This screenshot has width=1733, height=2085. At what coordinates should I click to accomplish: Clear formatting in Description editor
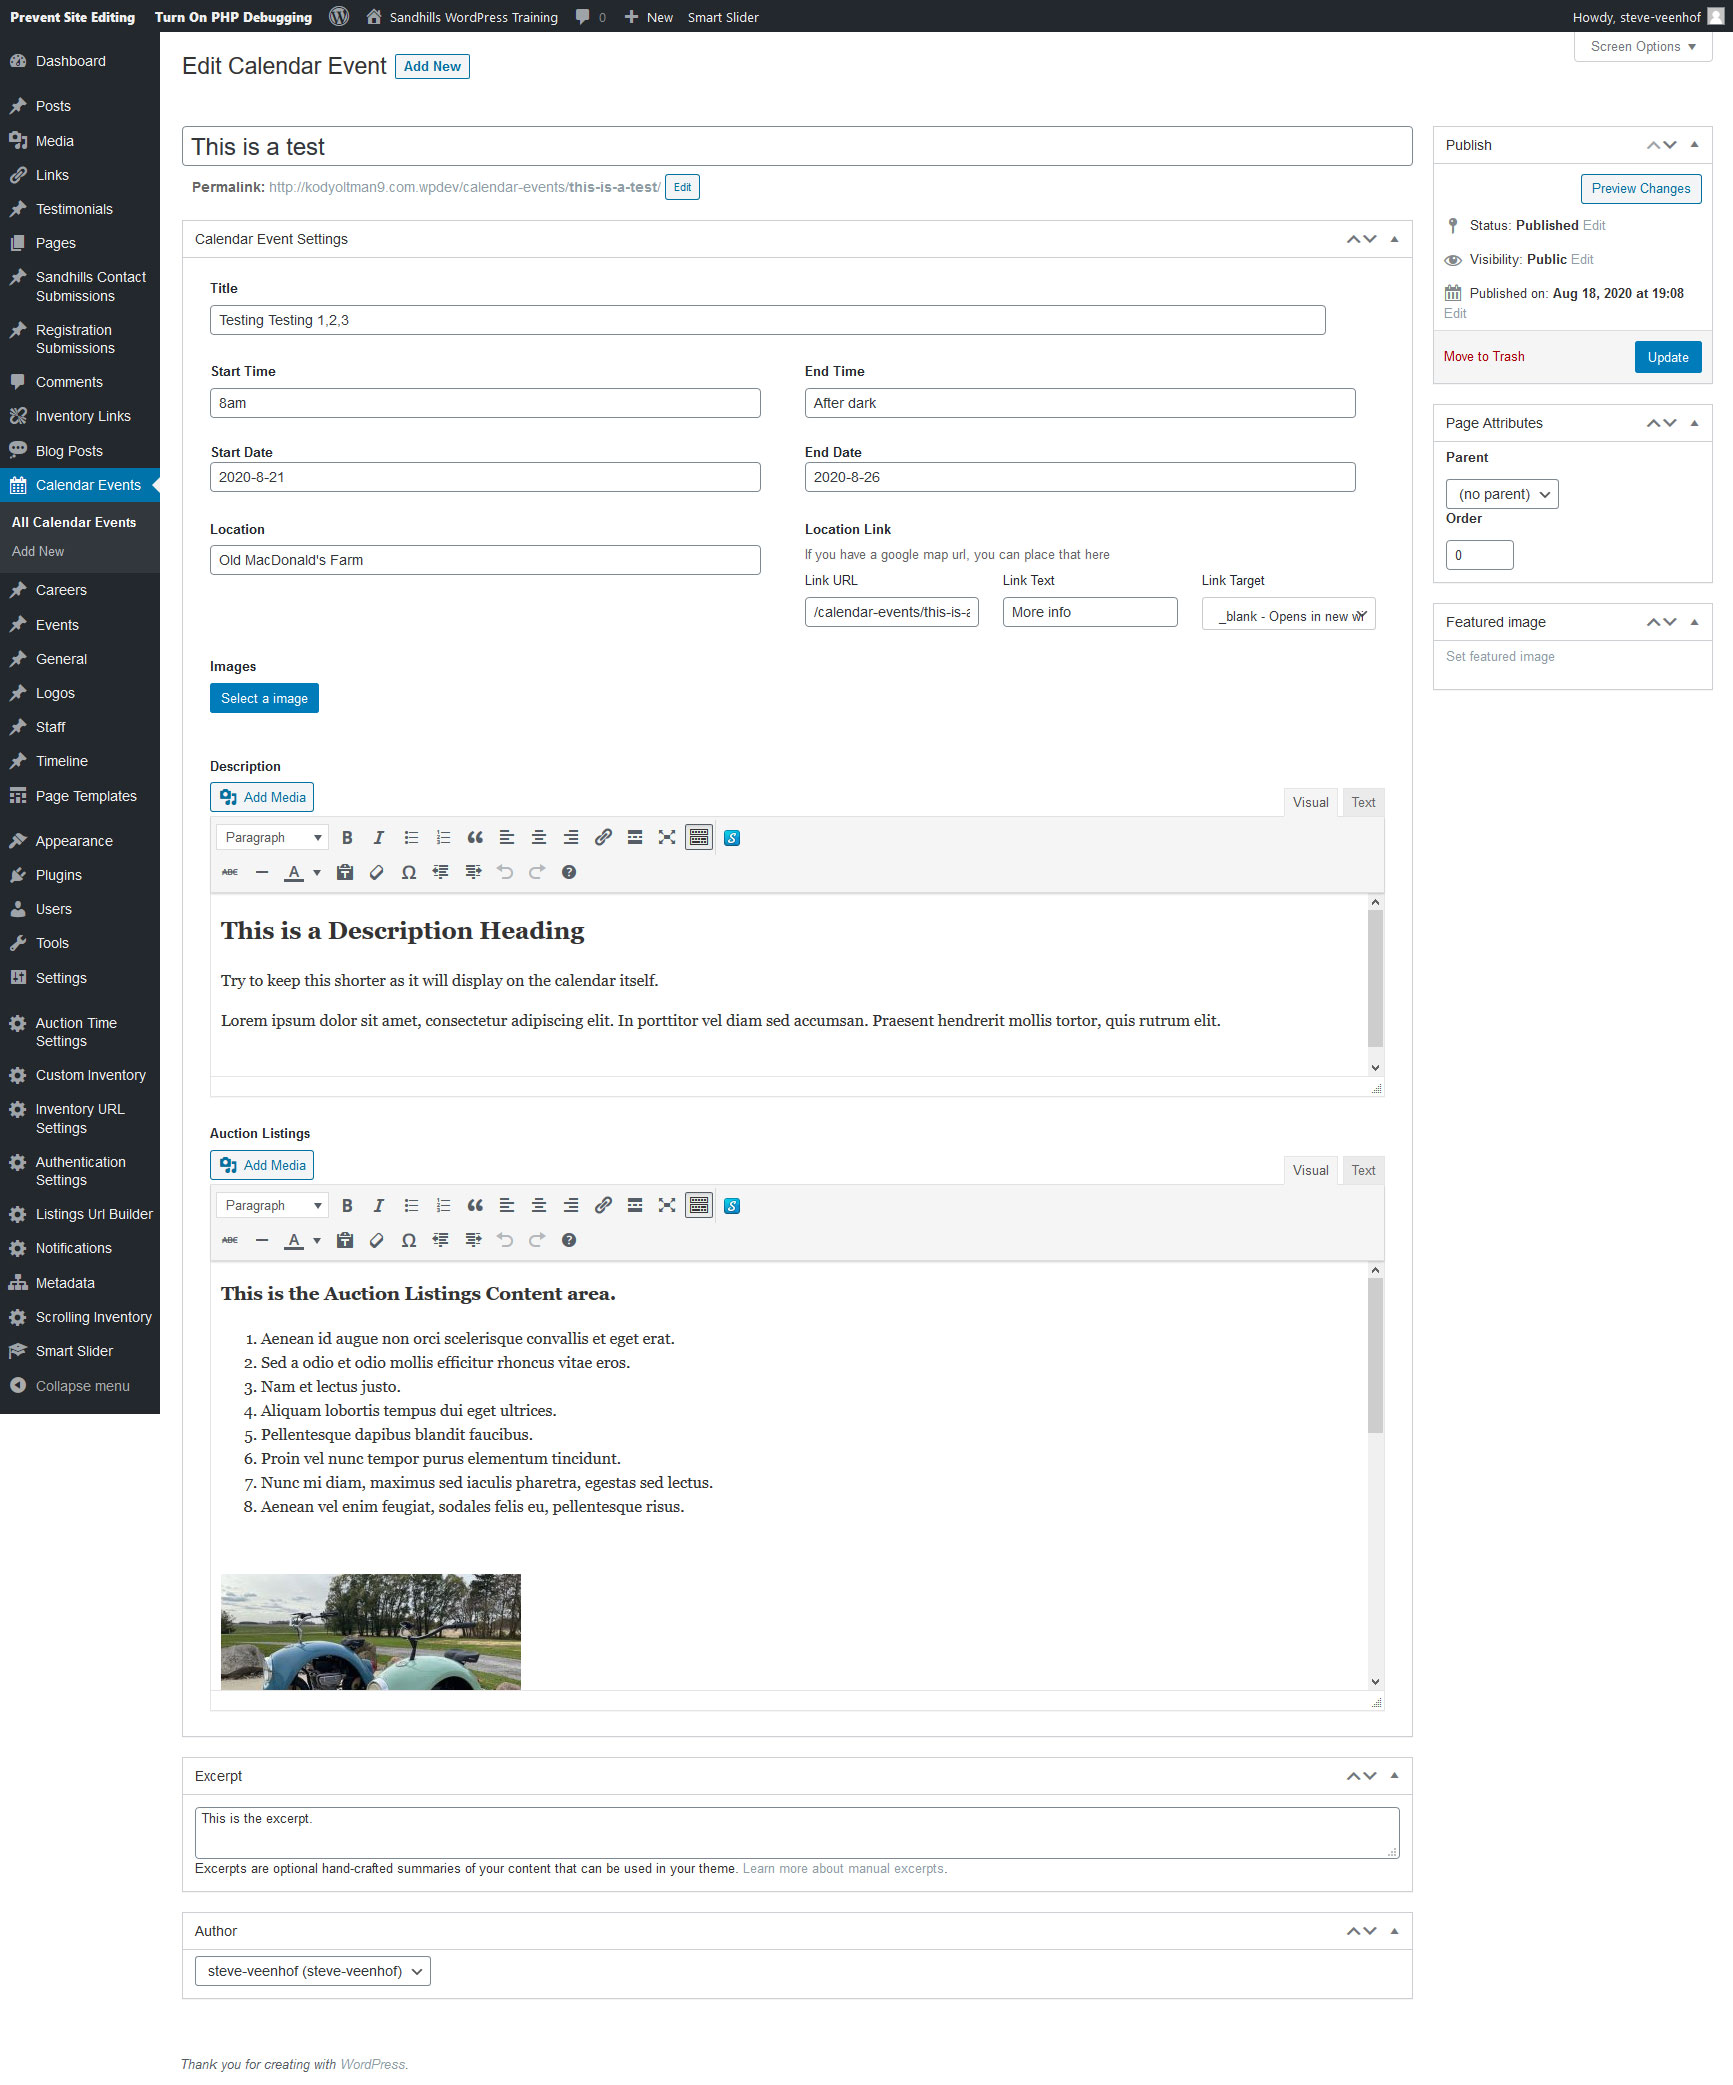click(377, 872)
